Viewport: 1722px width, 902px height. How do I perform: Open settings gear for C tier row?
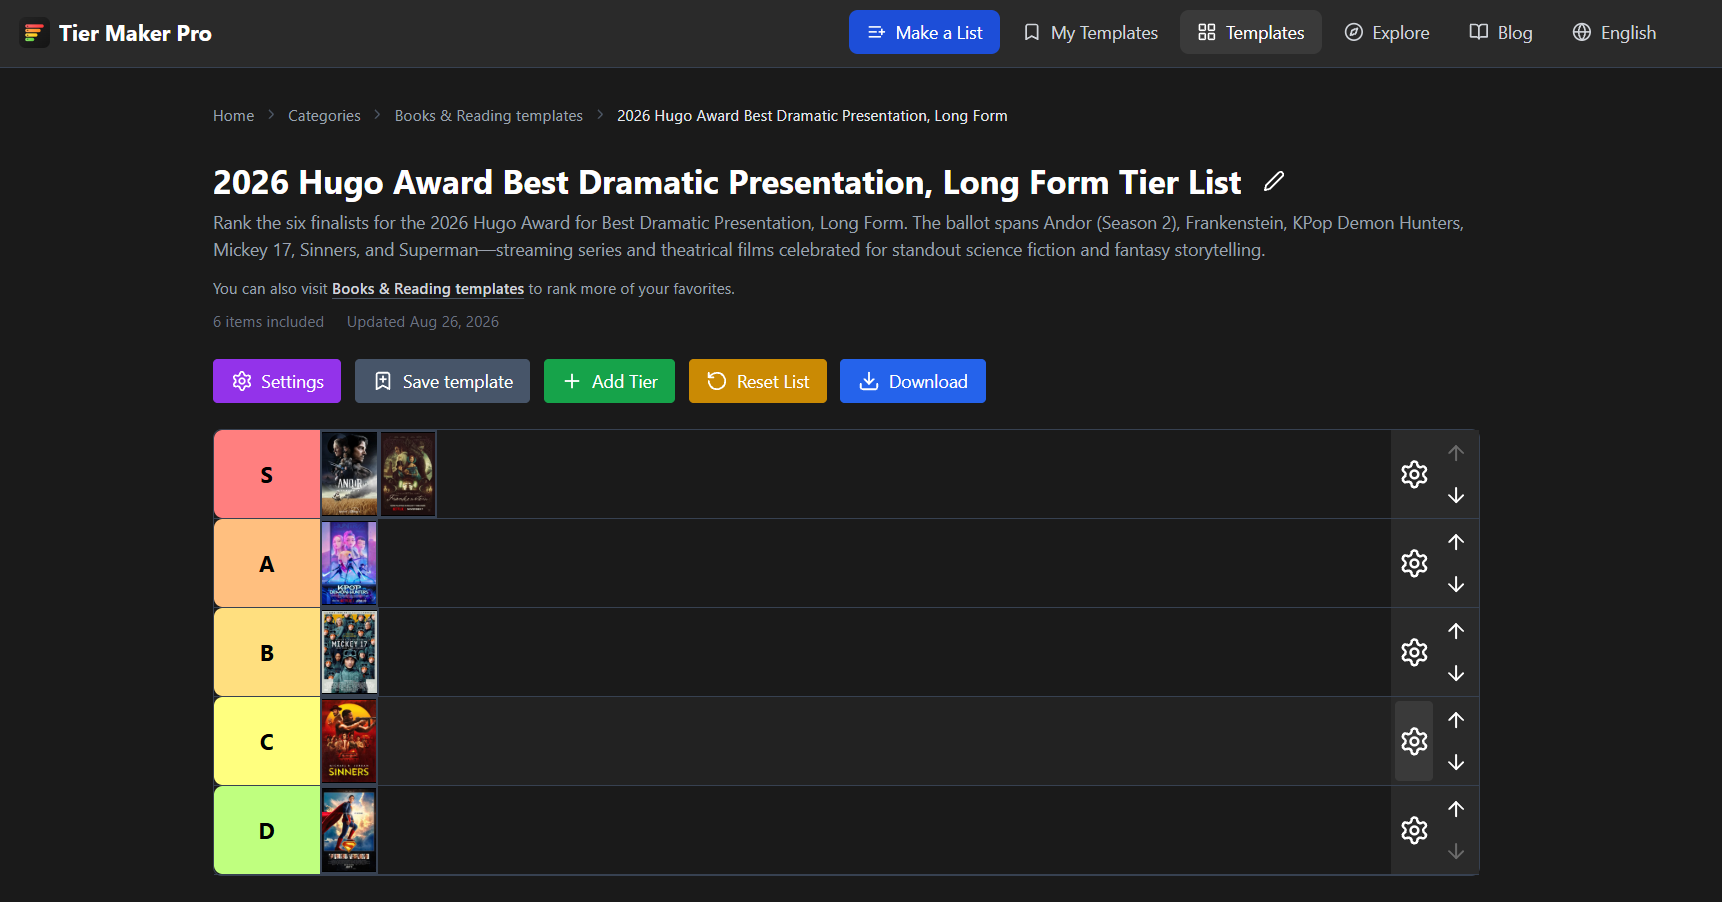pyautogui.click(x=1414, y=741)
